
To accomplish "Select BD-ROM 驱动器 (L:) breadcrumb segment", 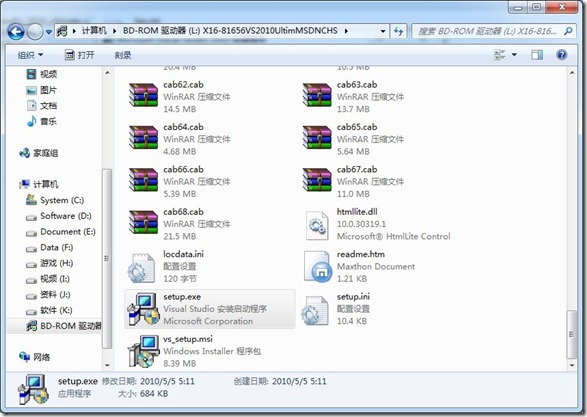I will [x=230, y=31].
